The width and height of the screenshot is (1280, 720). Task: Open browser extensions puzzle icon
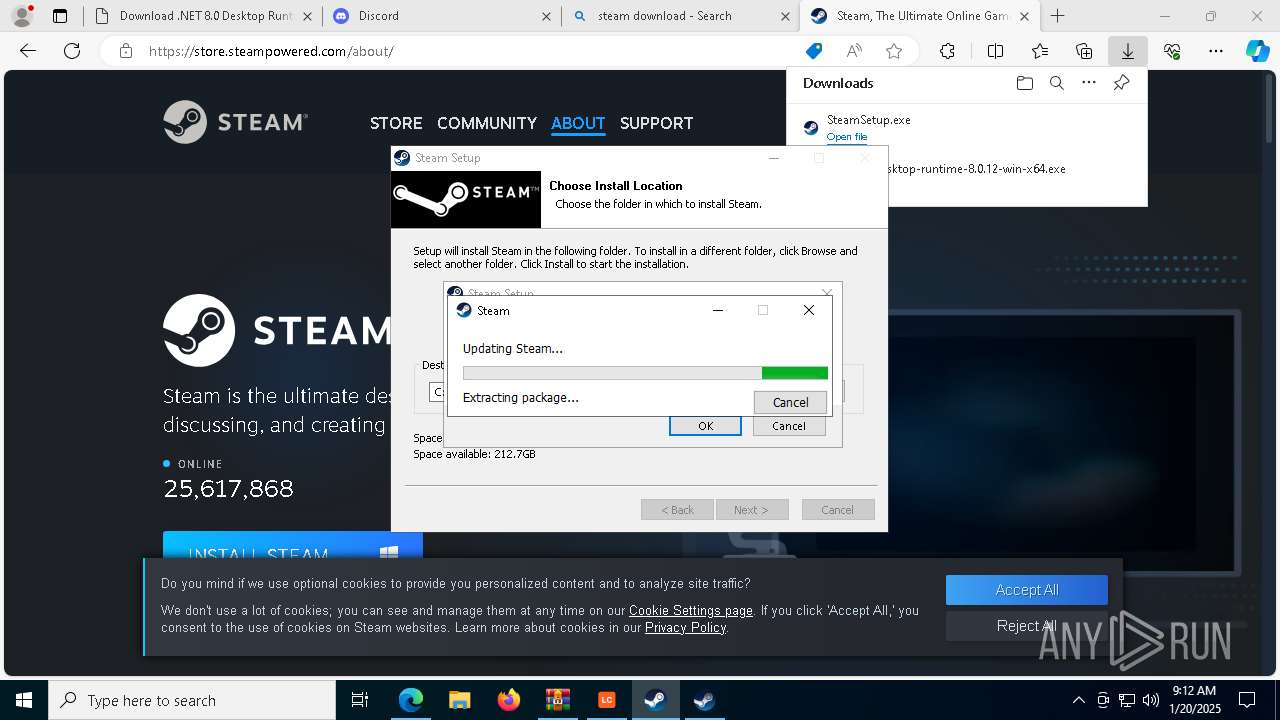pos(947,51)
